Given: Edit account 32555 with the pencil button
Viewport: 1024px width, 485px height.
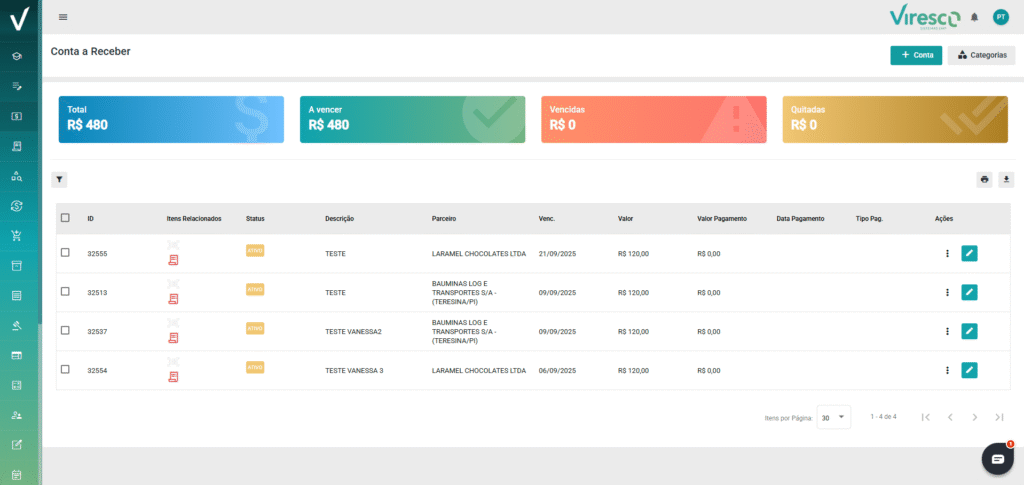Looking at the screenshot, I should coord(969,254).
